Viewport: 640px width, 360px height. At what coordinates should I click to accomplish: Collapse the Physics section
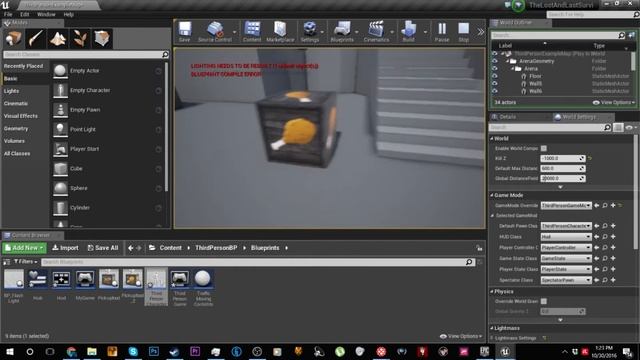click(492, 292)
